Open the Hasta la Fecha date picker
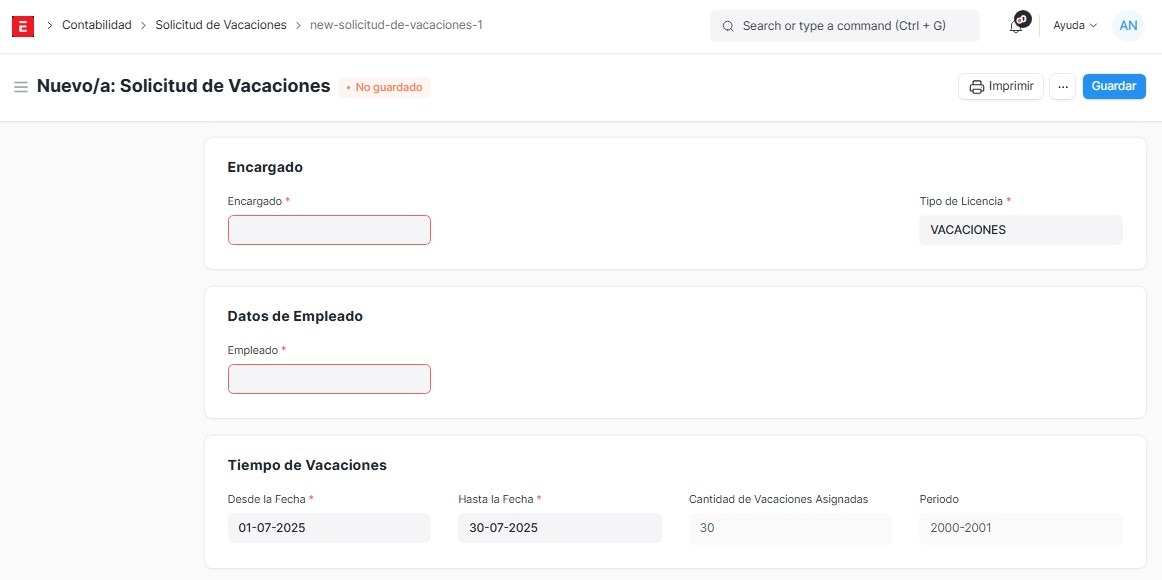The image size is (1162, 580). (x=559, y=528)
